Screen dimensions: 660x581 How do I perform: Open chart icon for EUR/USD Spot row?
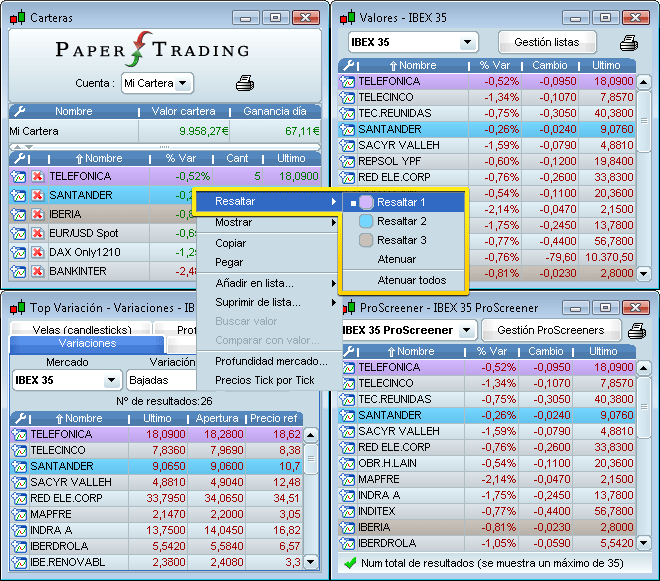19,233
